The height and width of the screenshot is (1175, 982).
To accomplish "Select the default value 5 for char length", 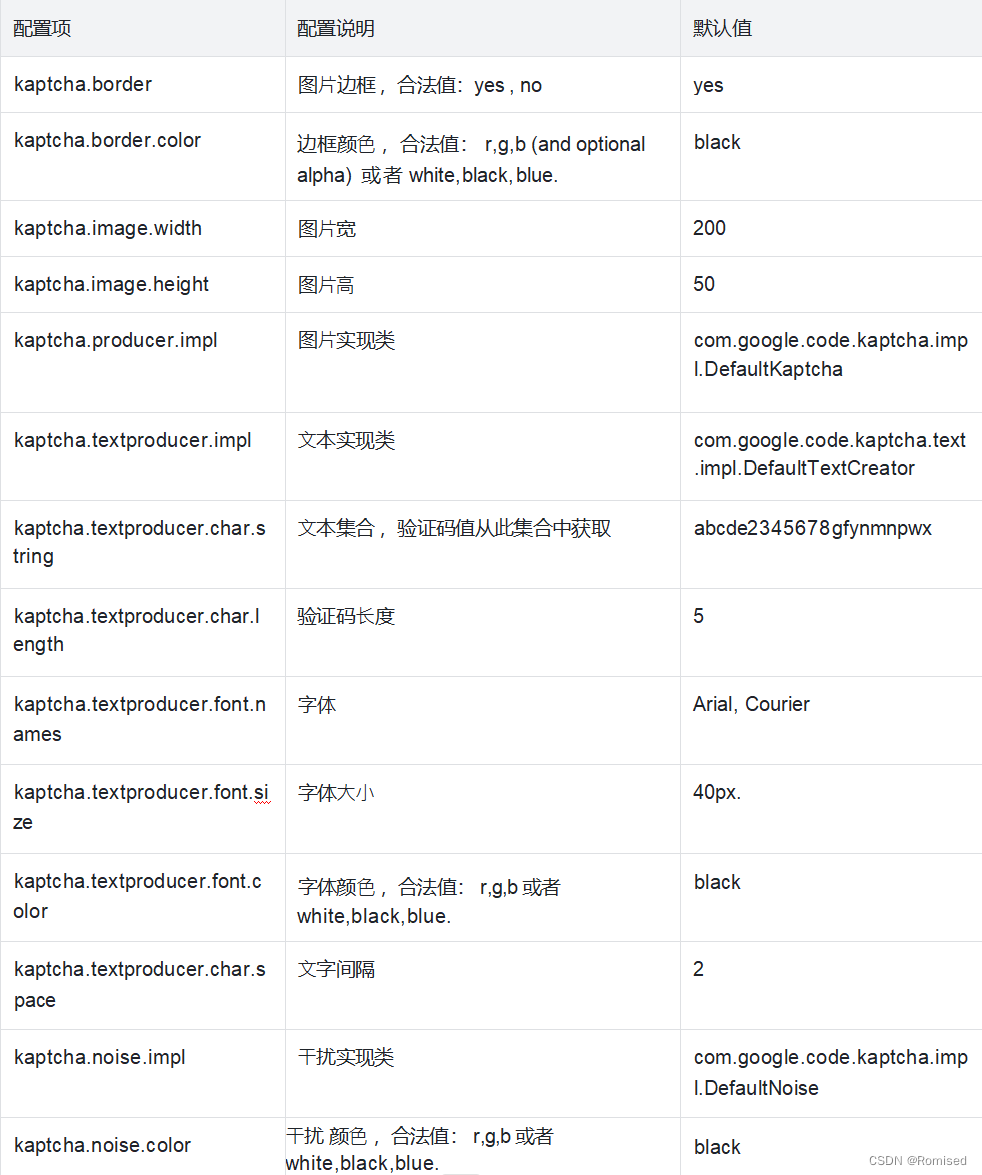I will tap(697, 616).
